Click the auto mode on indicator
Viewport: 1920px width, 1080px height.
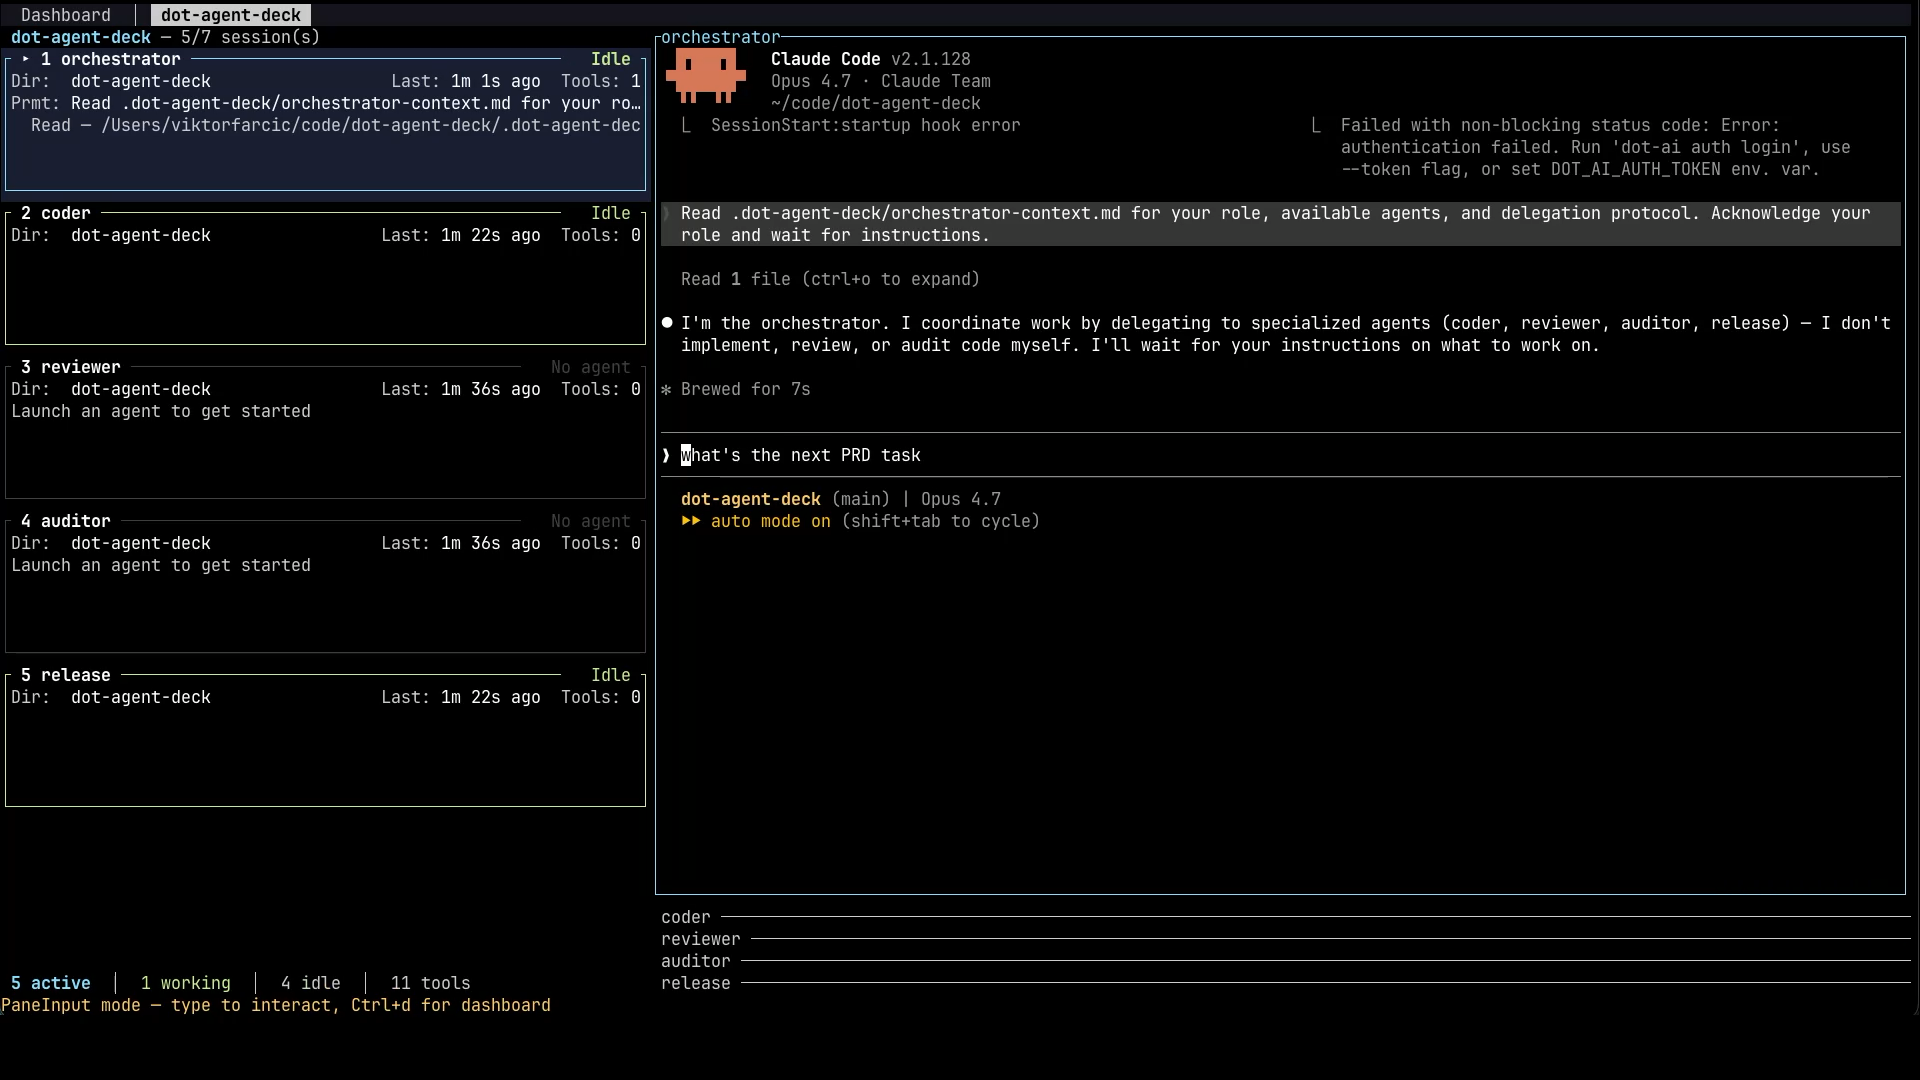click(x=770, y=521)
